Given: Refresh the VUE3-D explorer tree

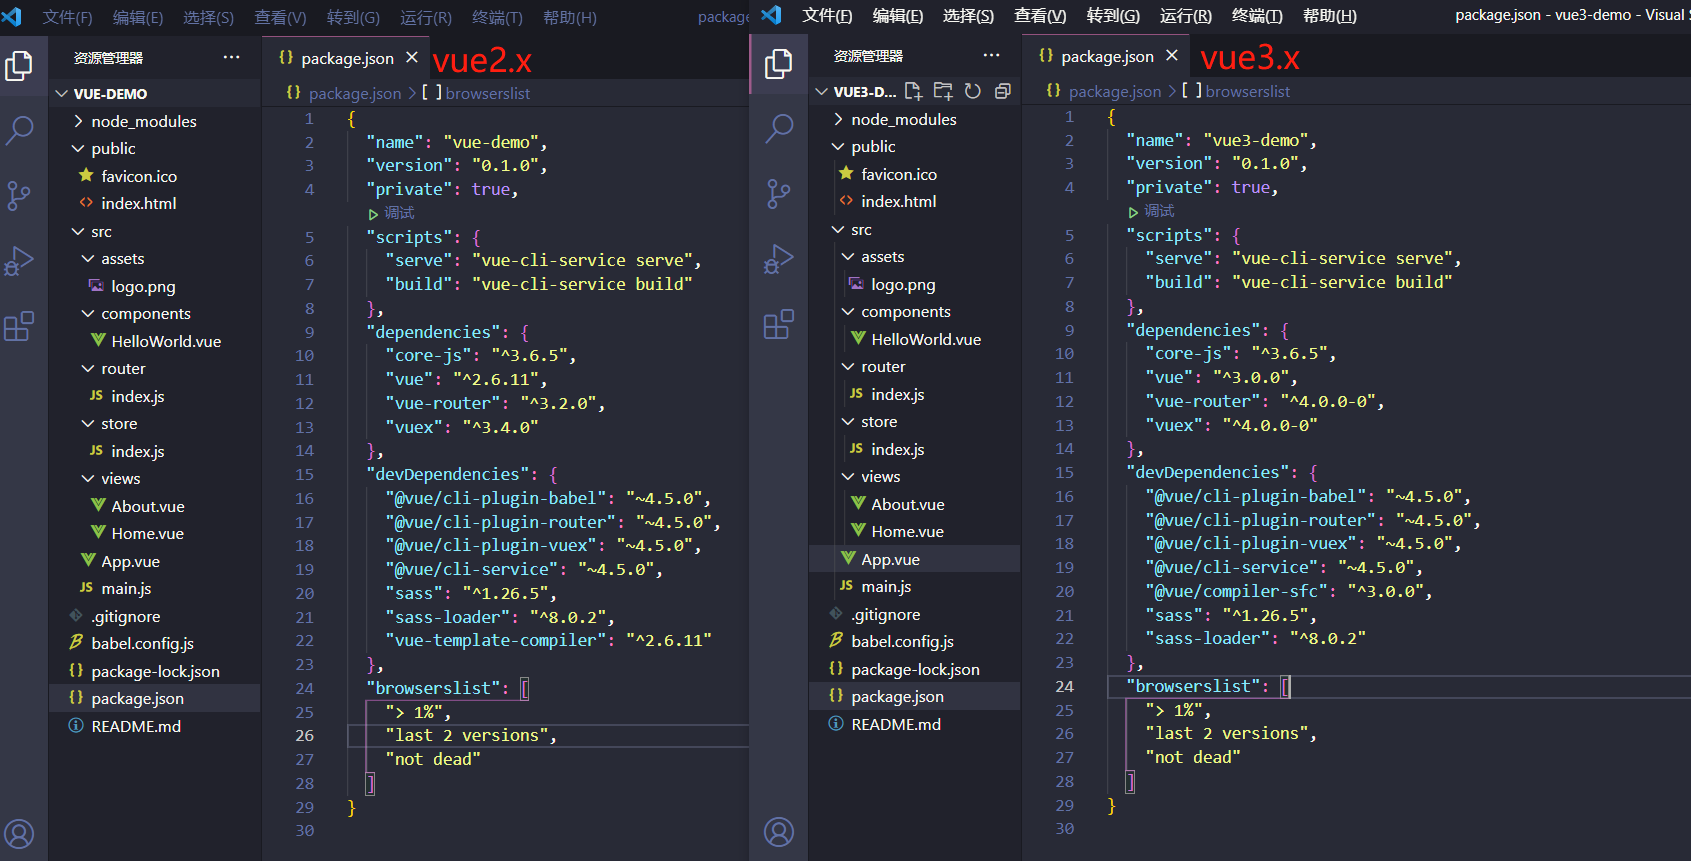Looking at the screenshot, I should [973, 91].
